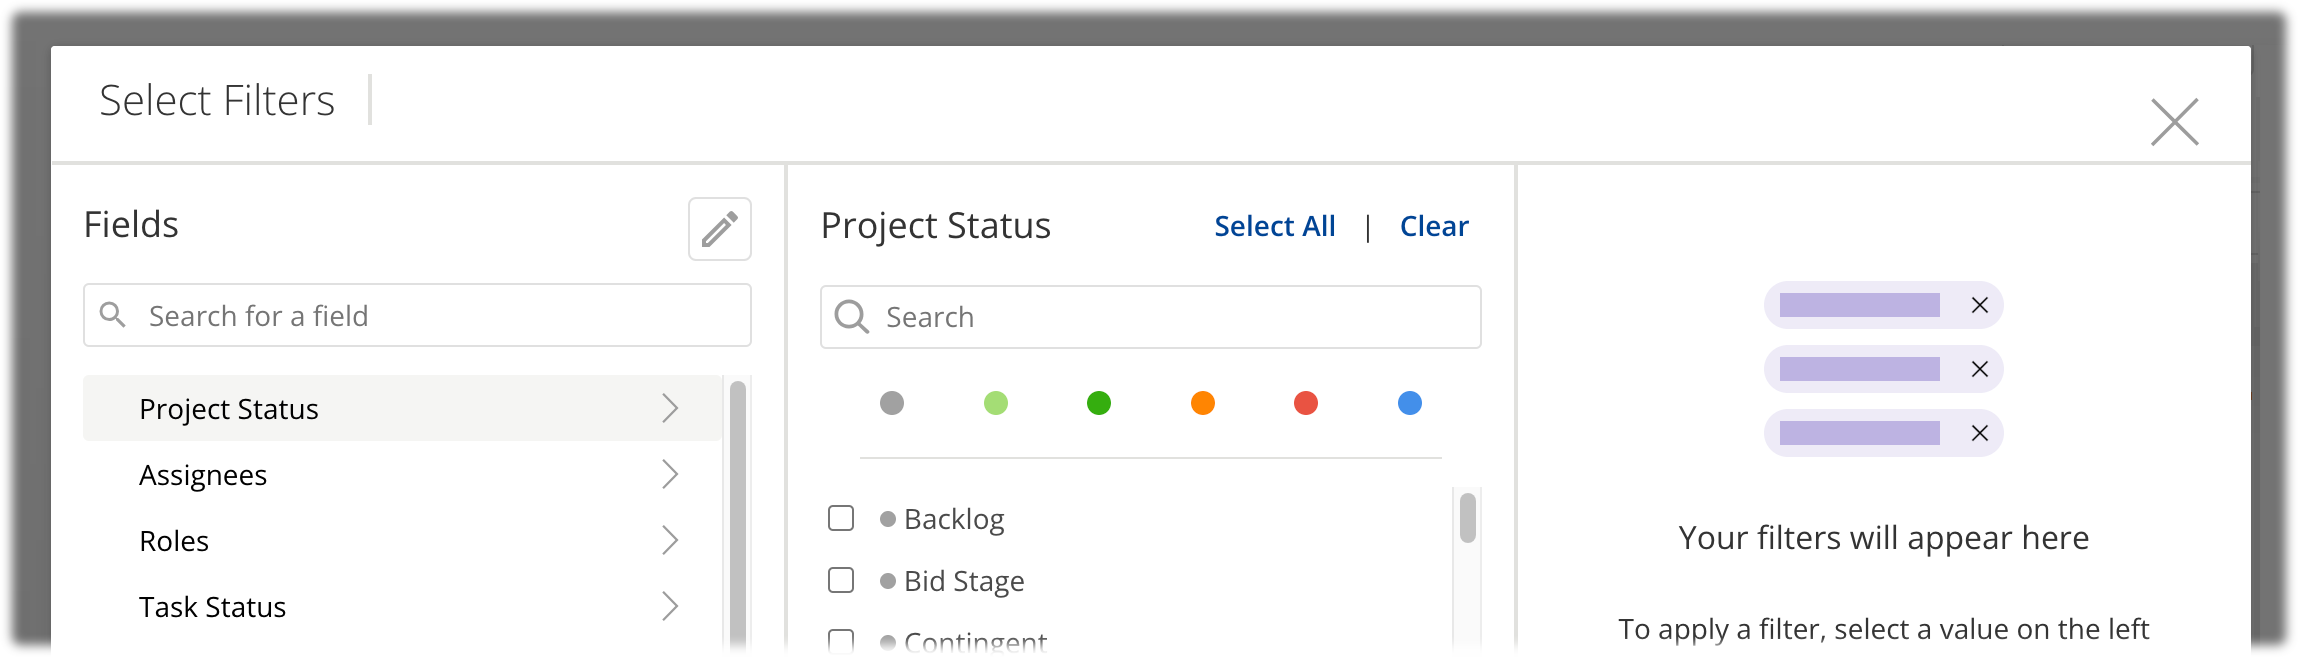Viewport: 2298px width, 657px height.
Task: Check the Contingent checkbox
Action: point(841,643)
